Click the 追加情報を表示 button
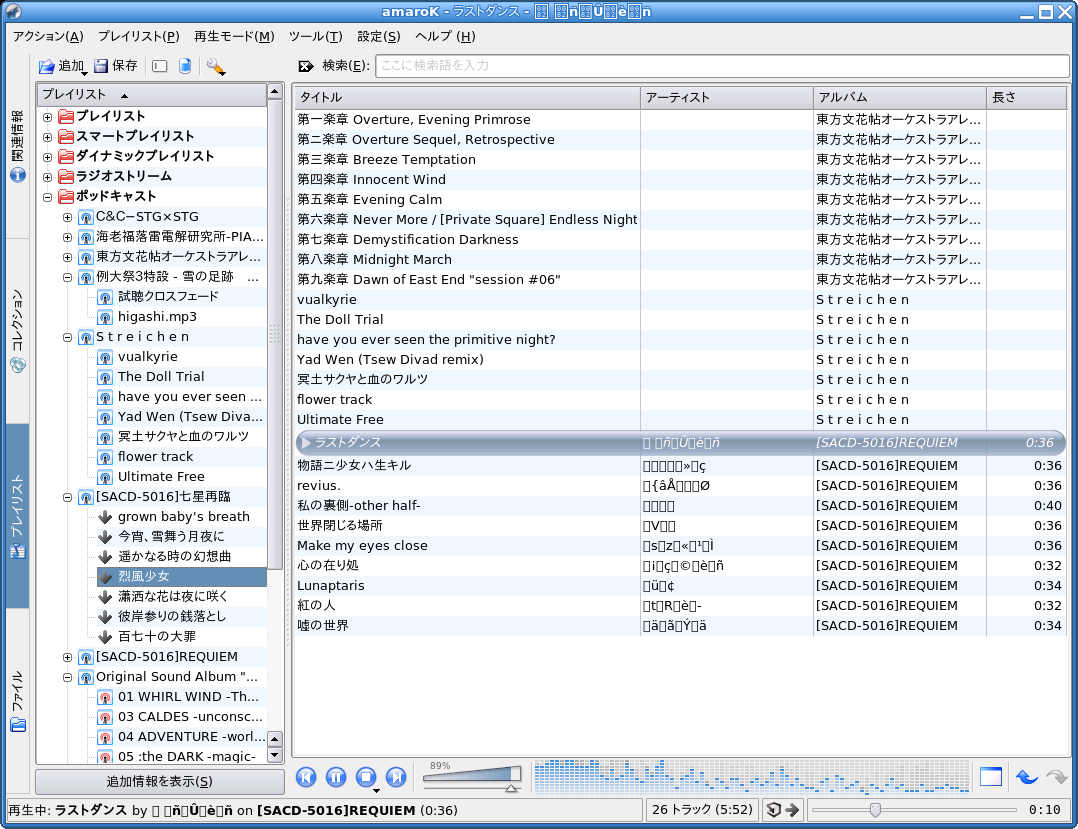 click(x=160, y=782)
